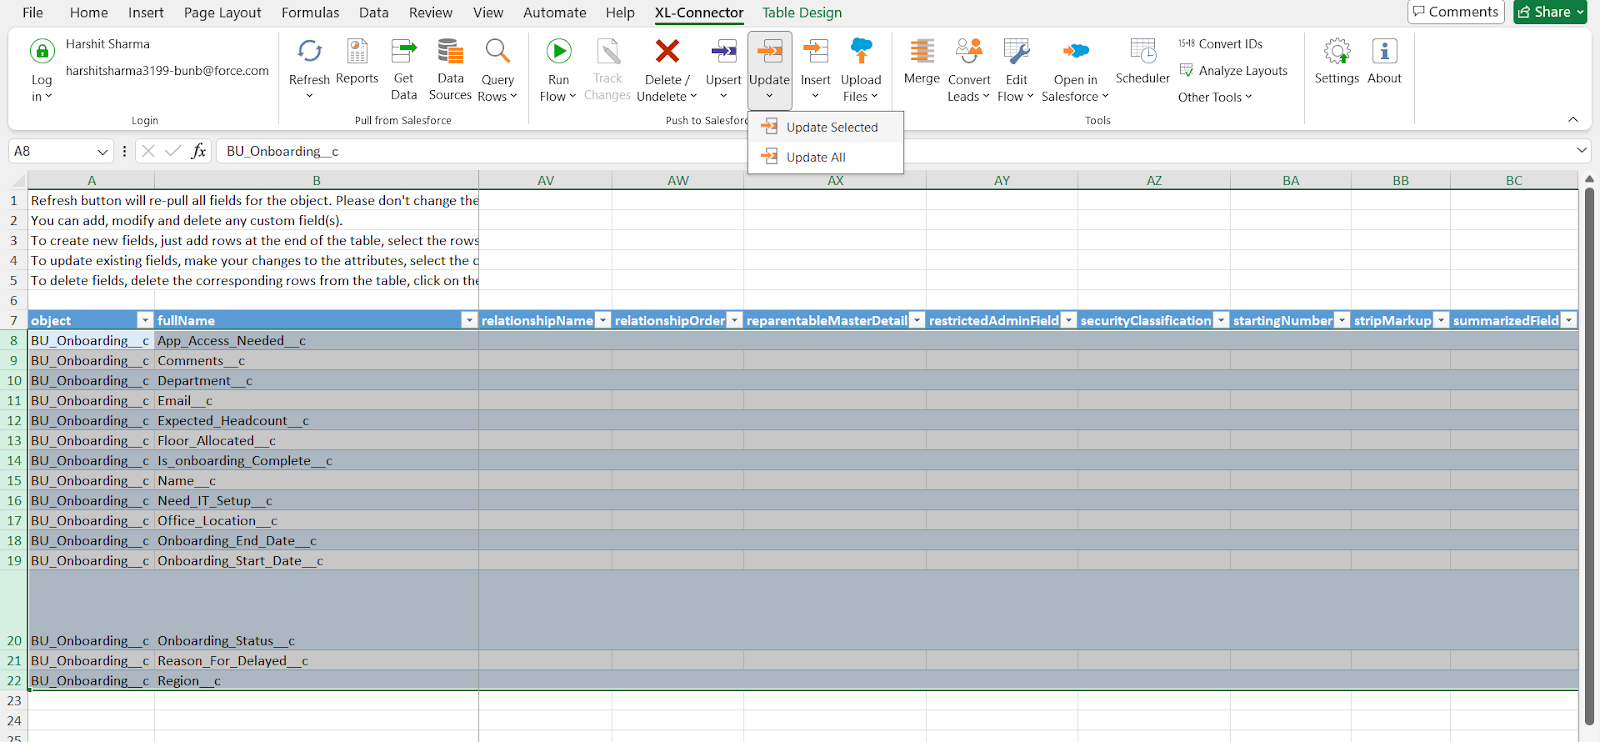
Task: Switch to the Formulas tab
Action: coord(310,13)
